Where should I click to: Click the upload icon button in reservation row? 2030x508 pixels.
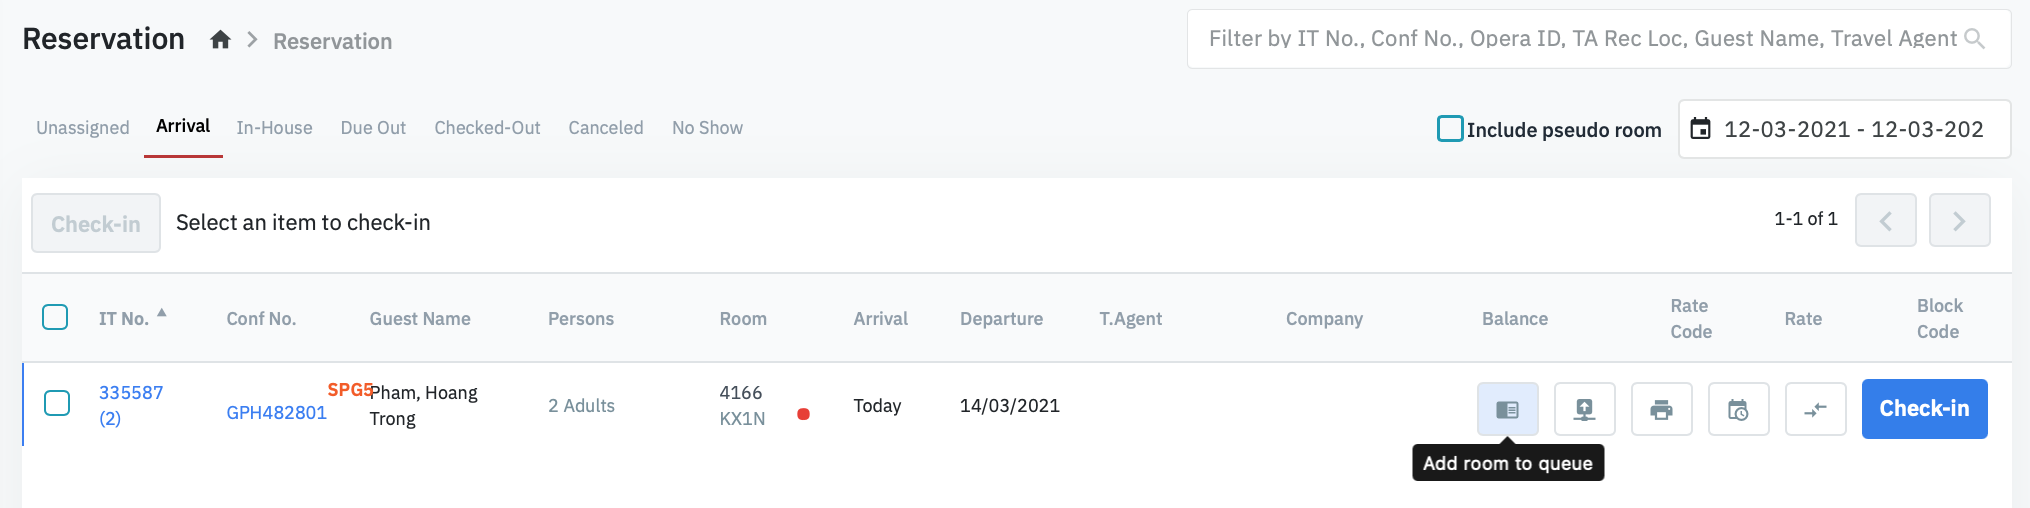click(x=1584, y=409)
